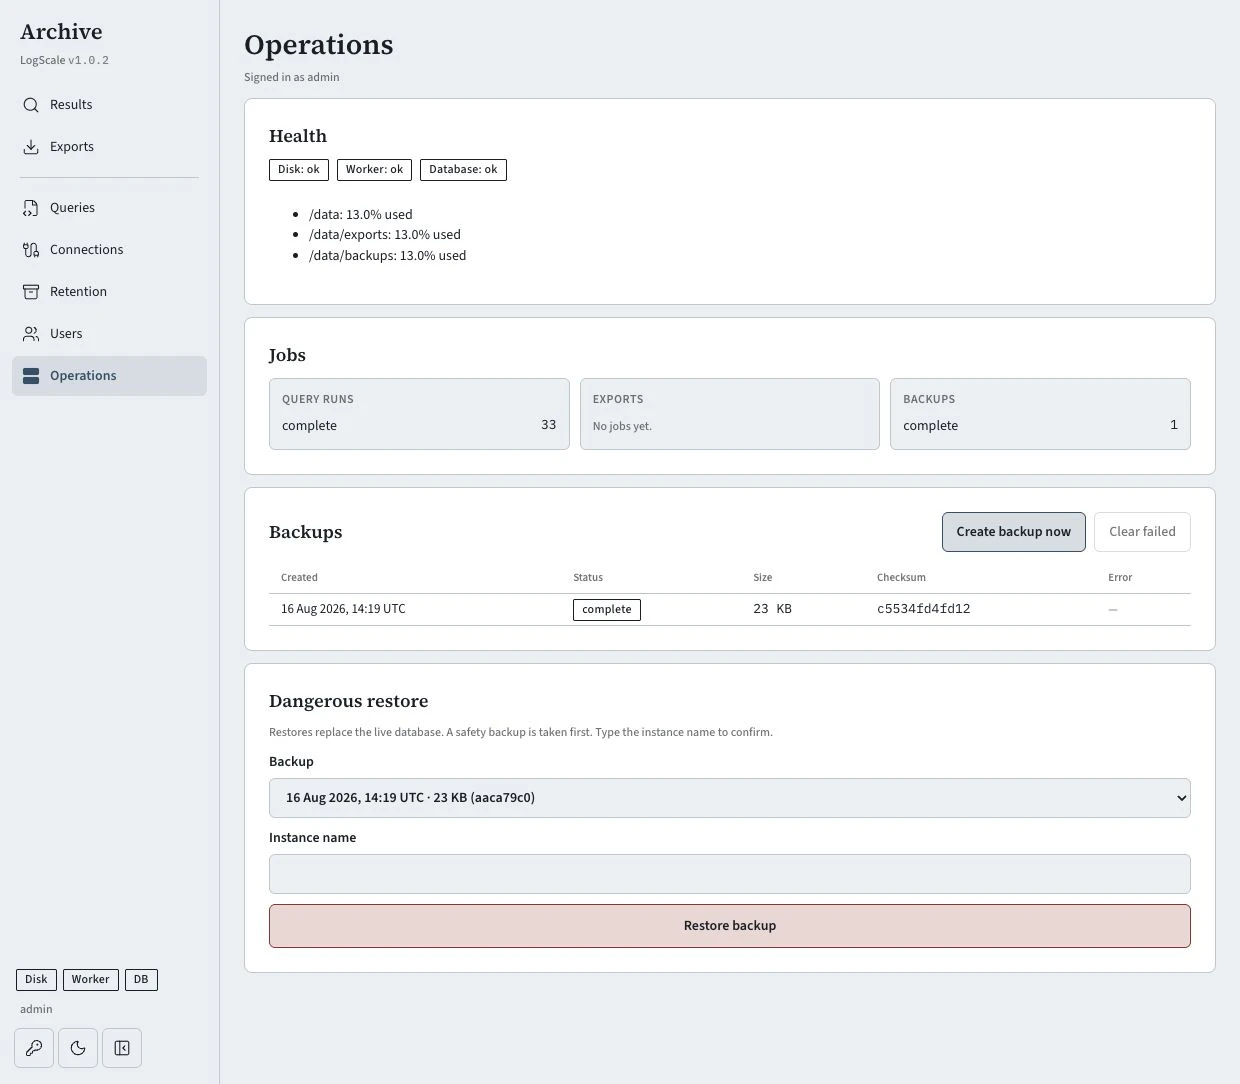Click the checksum c5534fd4fd12
Image resolution: width=1240 pixels, height=1084 pixels.
[923, 609]
